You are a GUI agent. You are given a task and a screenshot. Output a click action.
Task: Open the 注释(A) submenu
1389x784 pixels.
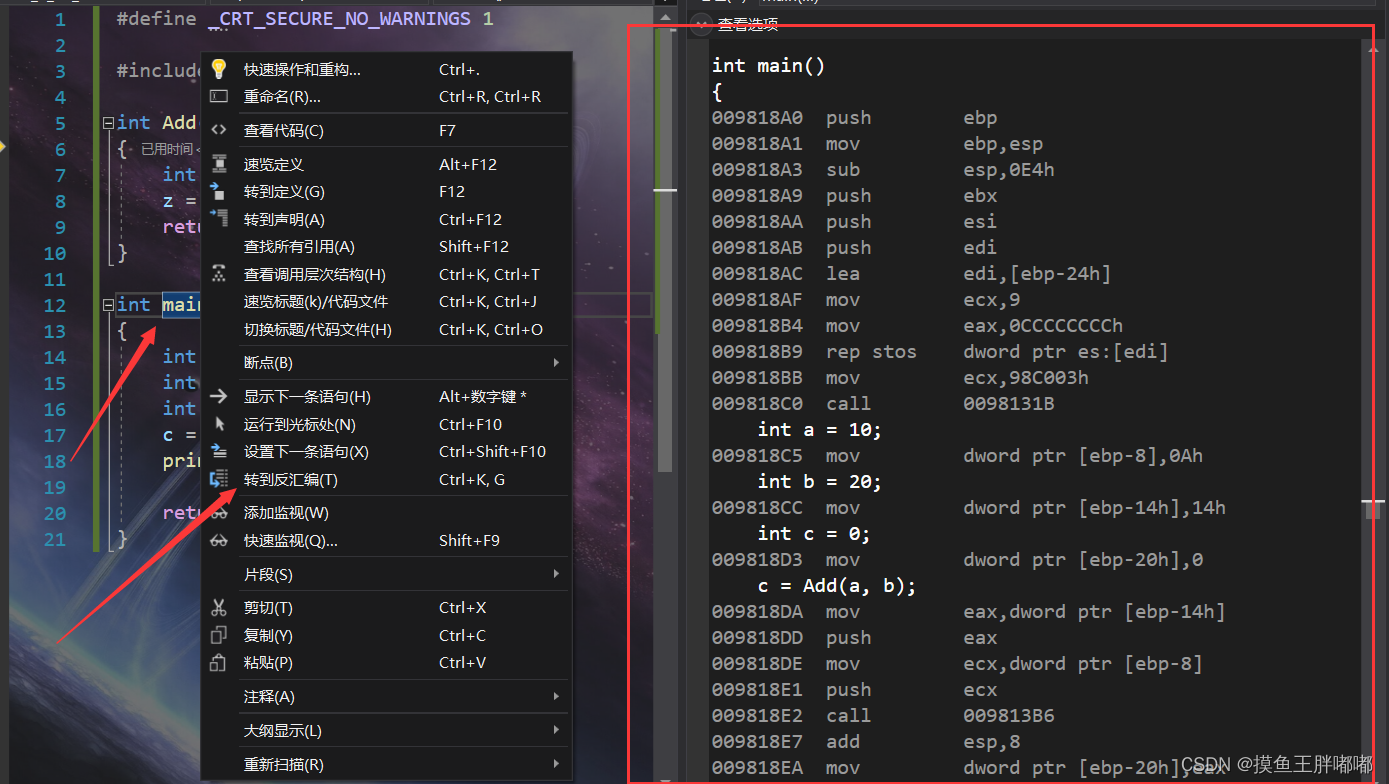coord(385,696)
